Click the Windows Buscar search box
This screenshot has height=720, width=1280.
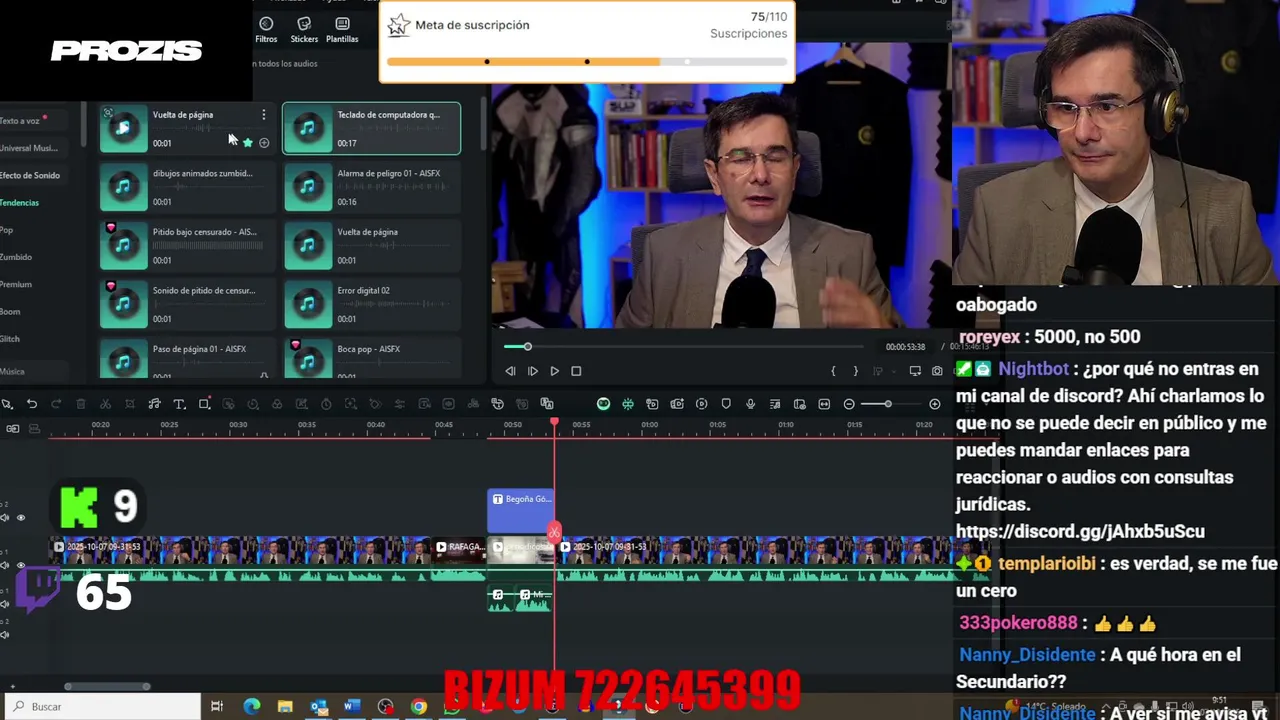[x=100, y=706]
